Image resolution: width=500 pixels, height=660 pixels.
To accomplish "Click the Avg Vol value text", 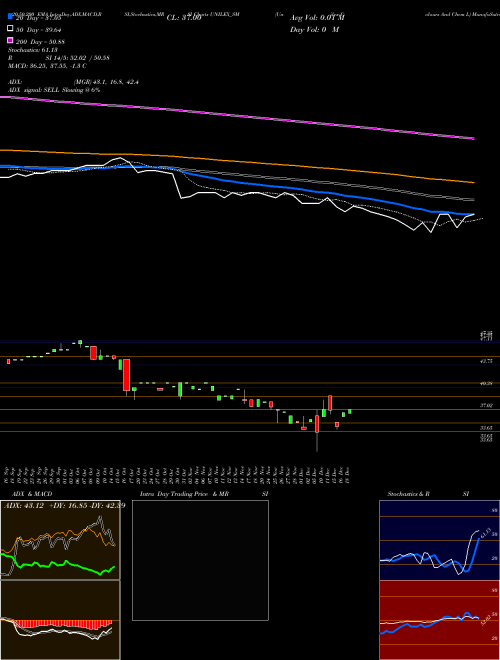I will 317,18.
